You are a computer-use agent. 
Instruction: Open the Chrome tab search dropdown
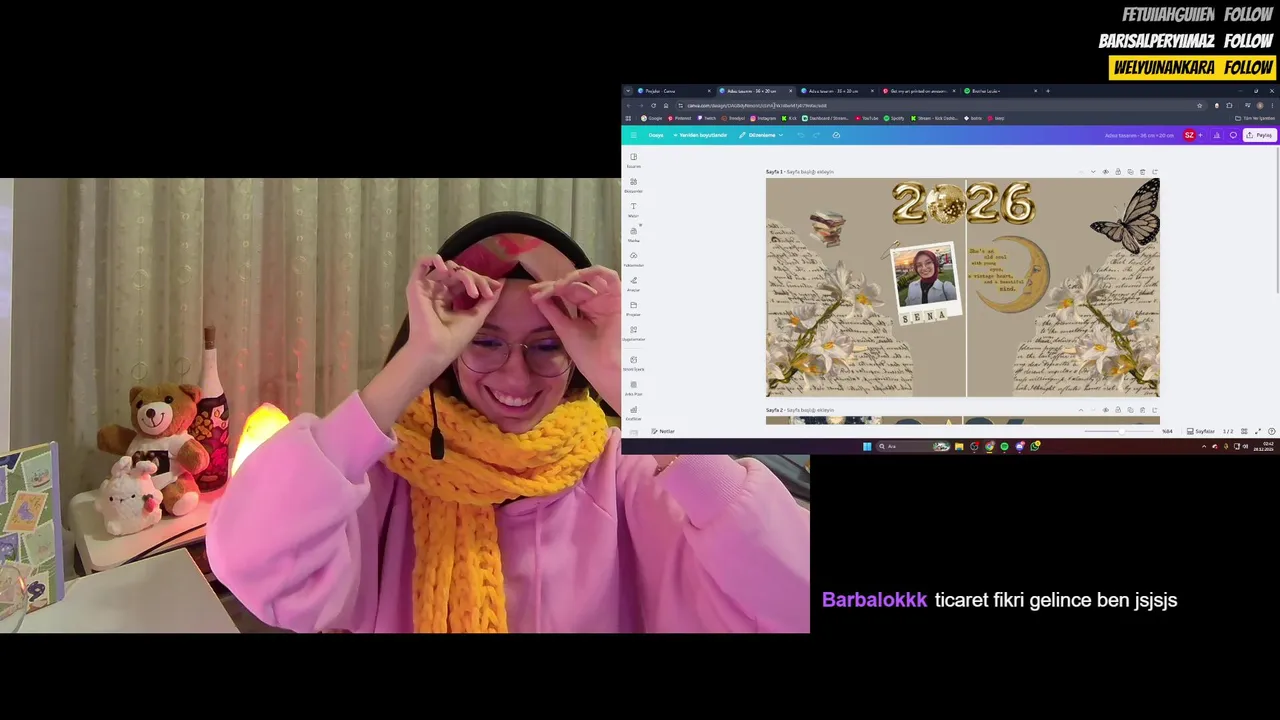[x=628, y=91]
